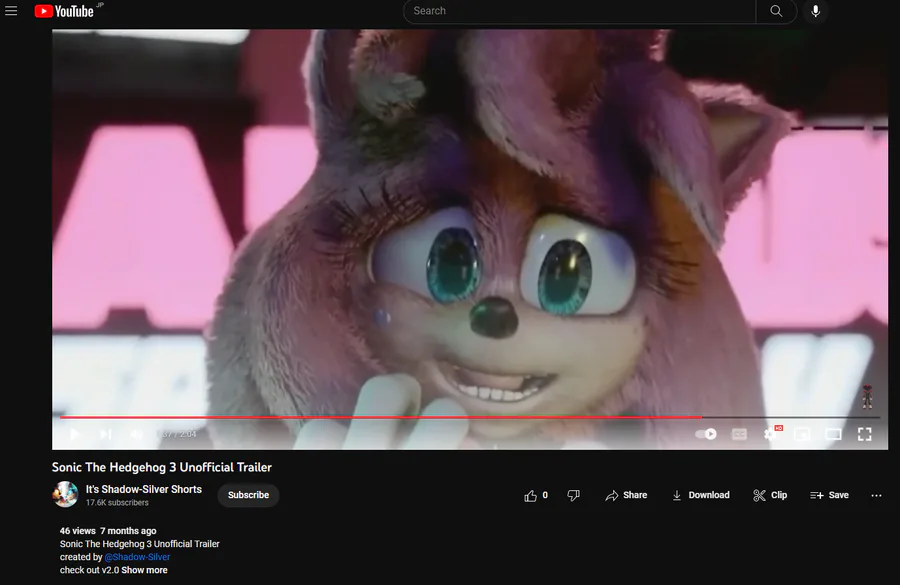Mute the video volume
Image resolution: width=900 pixels, height=585 pixels.
click(x=136, y=434)
